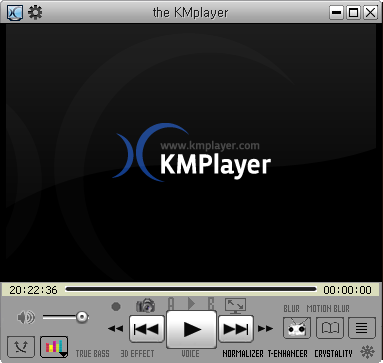Toggle the Blur video filter

click(x=292, y=309)
